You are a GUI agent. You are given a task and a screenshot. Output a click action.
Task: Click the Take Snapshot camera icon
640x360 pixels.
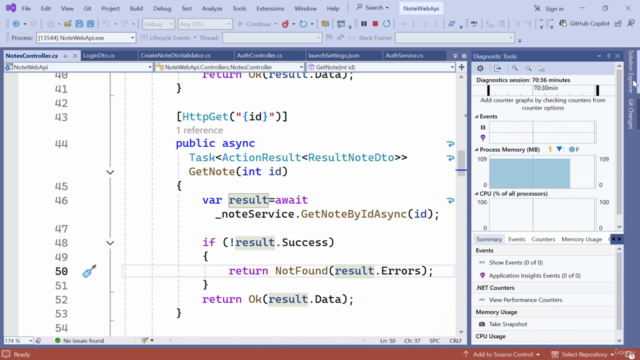tap(482, 324)
